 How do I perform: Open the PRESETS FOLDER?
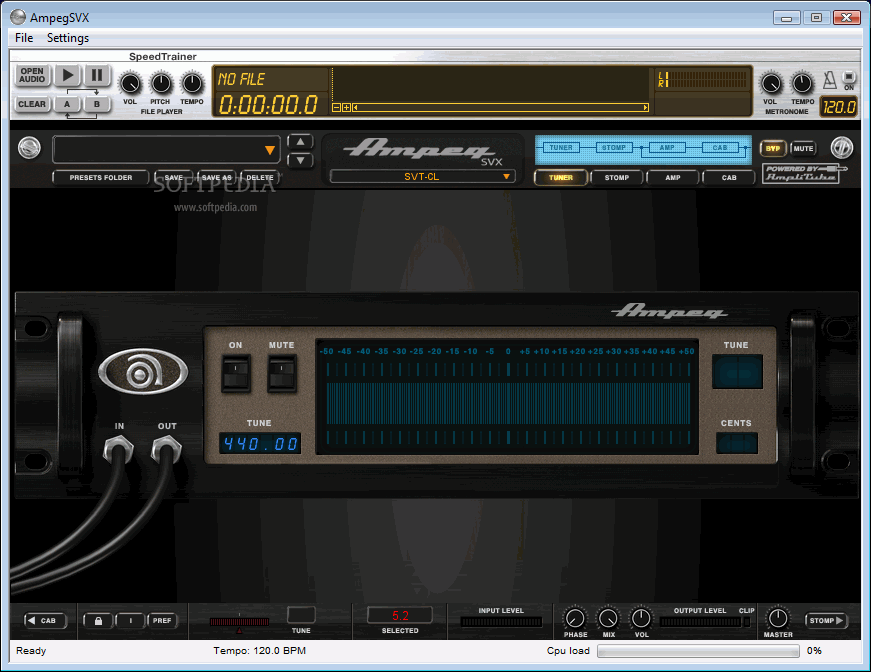click(x=101, y=178)
